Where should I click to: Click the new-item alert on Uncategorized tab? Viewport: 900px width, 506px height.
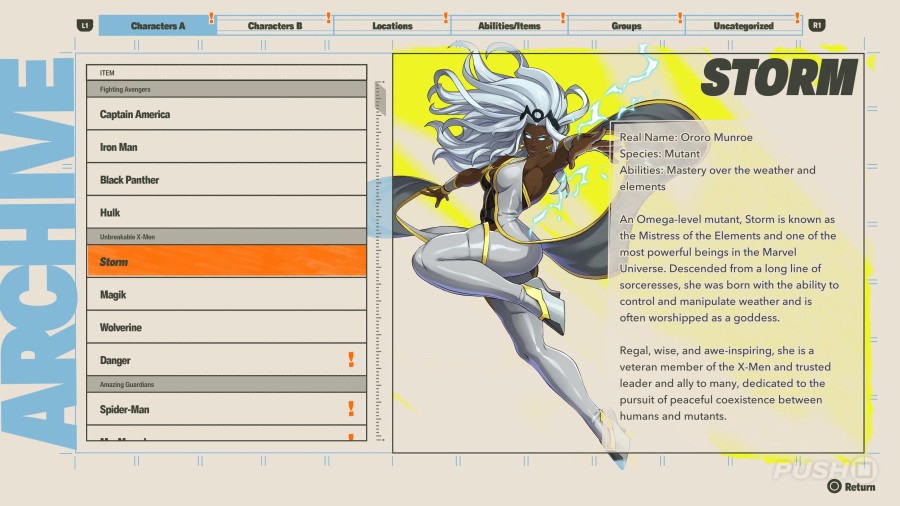(797, 18)
